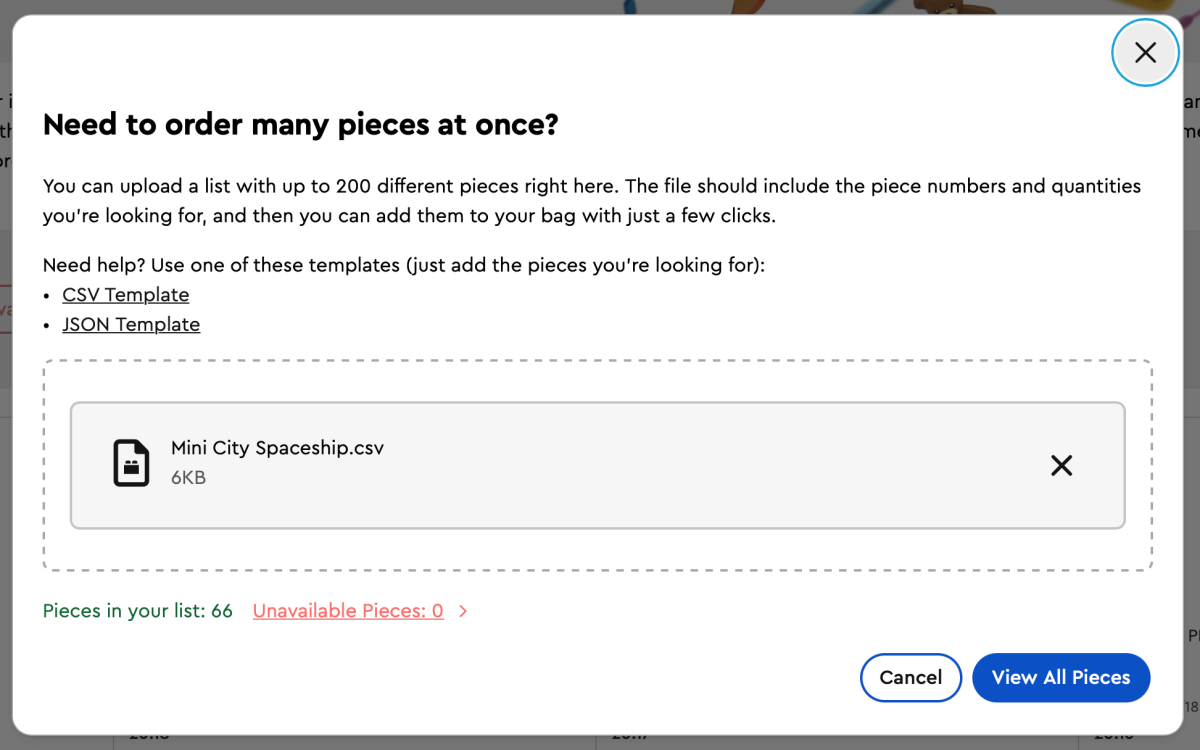The width and height of the screenshot is (1200, 750).
Task: Click the View All Pieces button
Action: pos(1060,677)
